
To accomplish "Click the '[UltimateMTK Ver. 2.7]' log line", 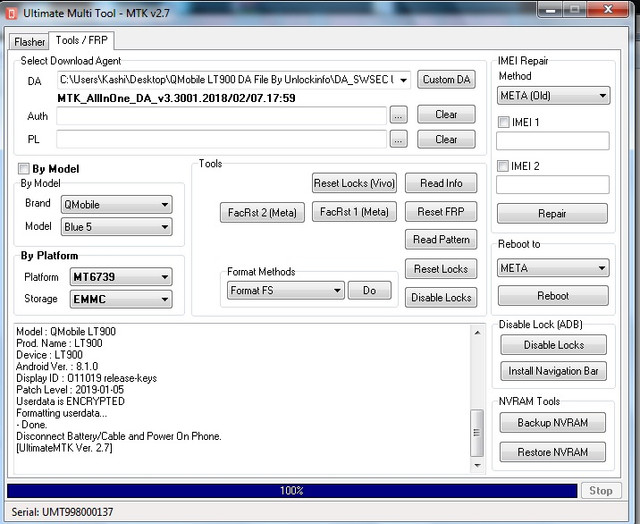I will [64, 448].
